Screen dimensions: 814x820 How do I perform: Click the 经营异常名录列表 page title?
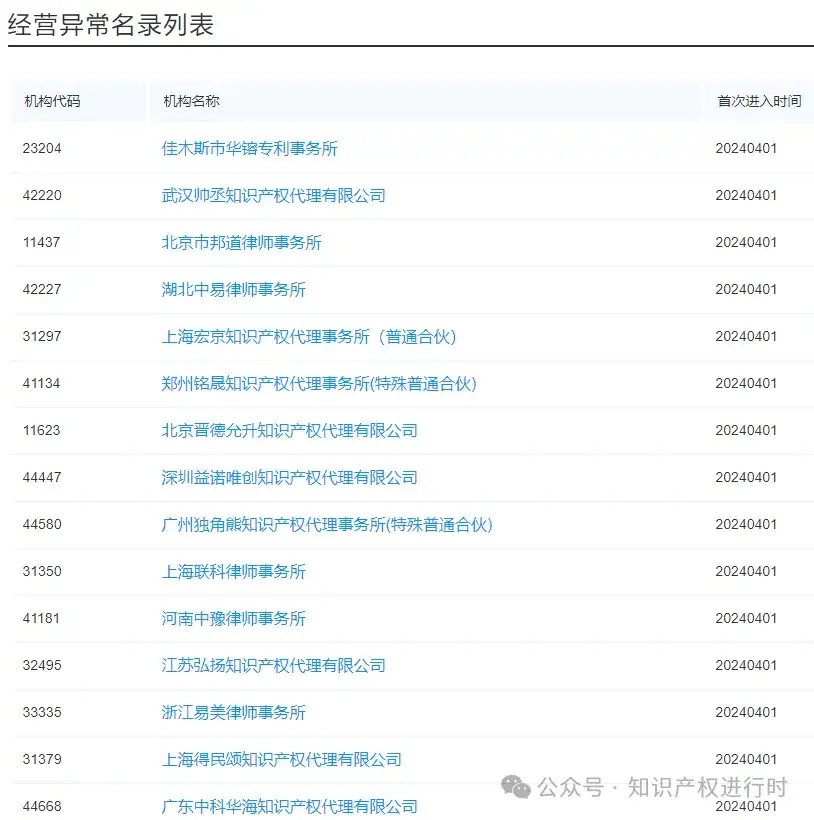111,25
